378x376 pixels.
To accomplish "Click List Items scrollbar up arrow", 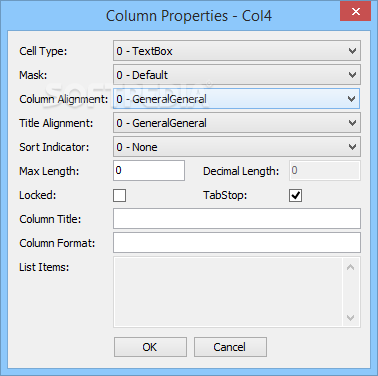I will pyautogui.click(x=350, y=267).
